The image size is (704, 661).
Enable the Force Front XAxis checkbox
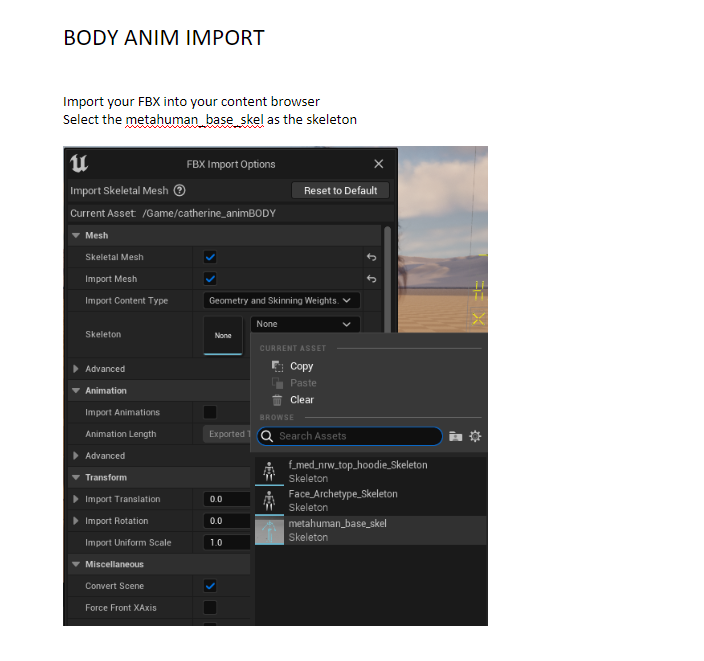point(210,608)
